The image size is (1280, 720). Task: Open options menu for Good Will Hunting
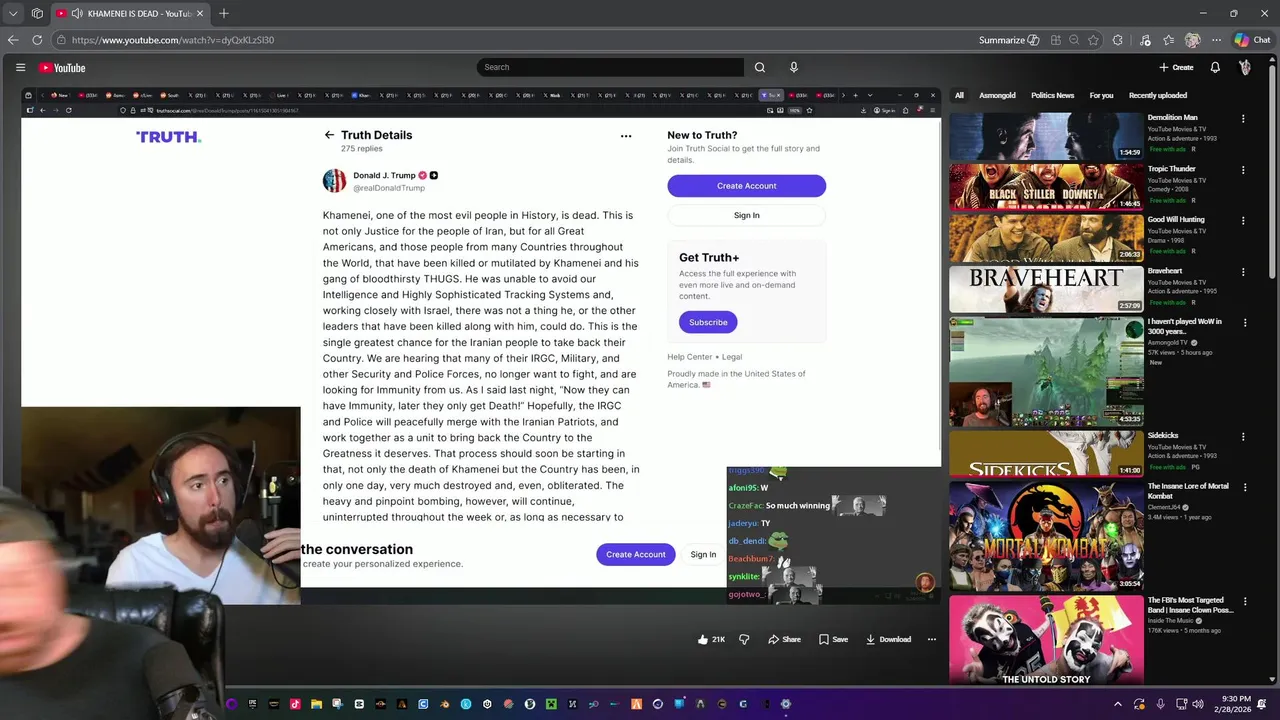pos(1243,221)
